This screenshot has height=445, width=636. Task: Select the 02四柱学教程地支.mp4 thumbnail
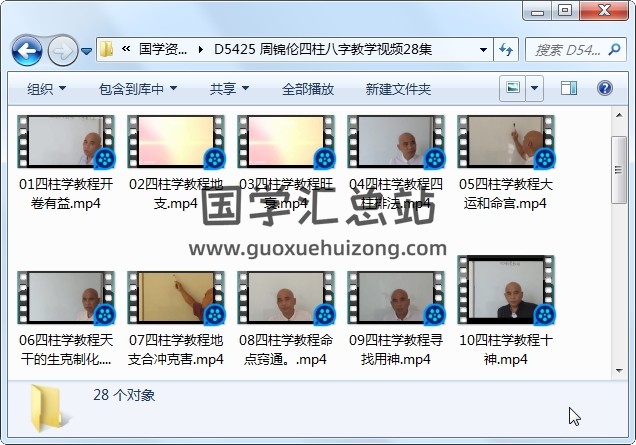coord(176,142)
